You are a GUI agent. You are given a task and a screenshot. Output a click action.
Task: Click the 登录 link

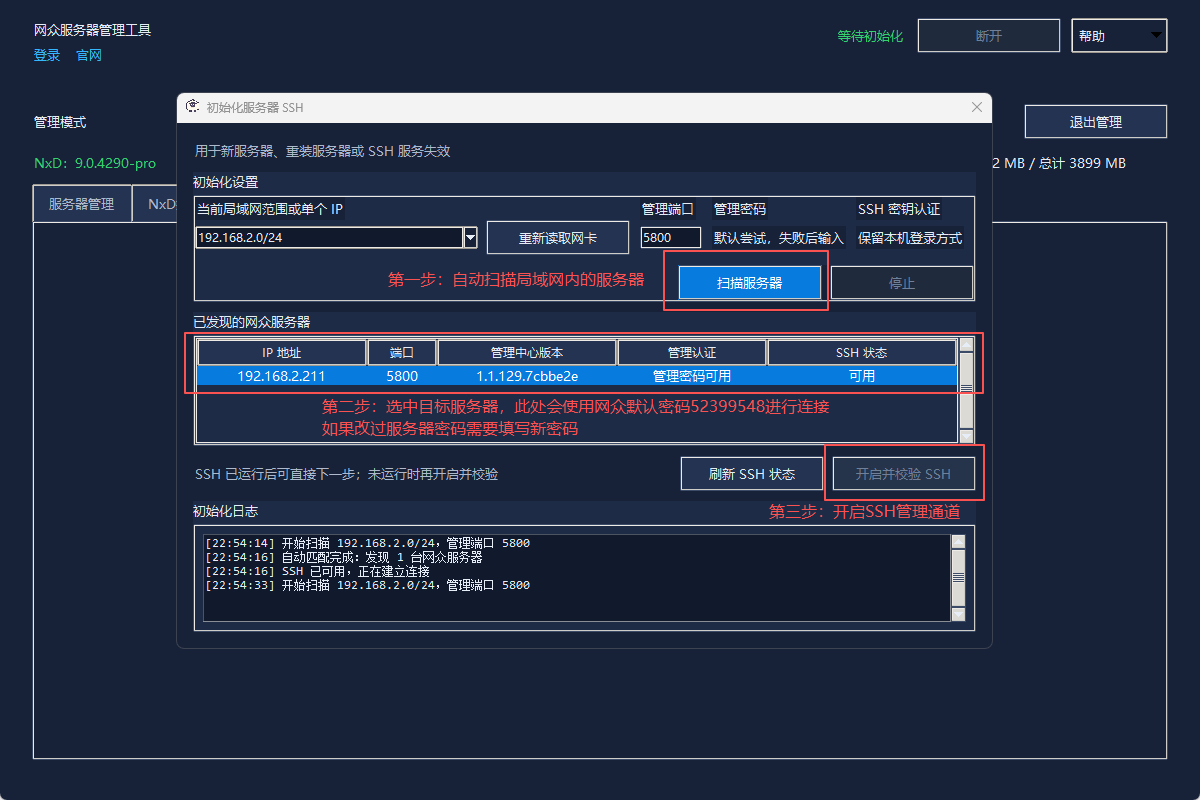[47, 56]
